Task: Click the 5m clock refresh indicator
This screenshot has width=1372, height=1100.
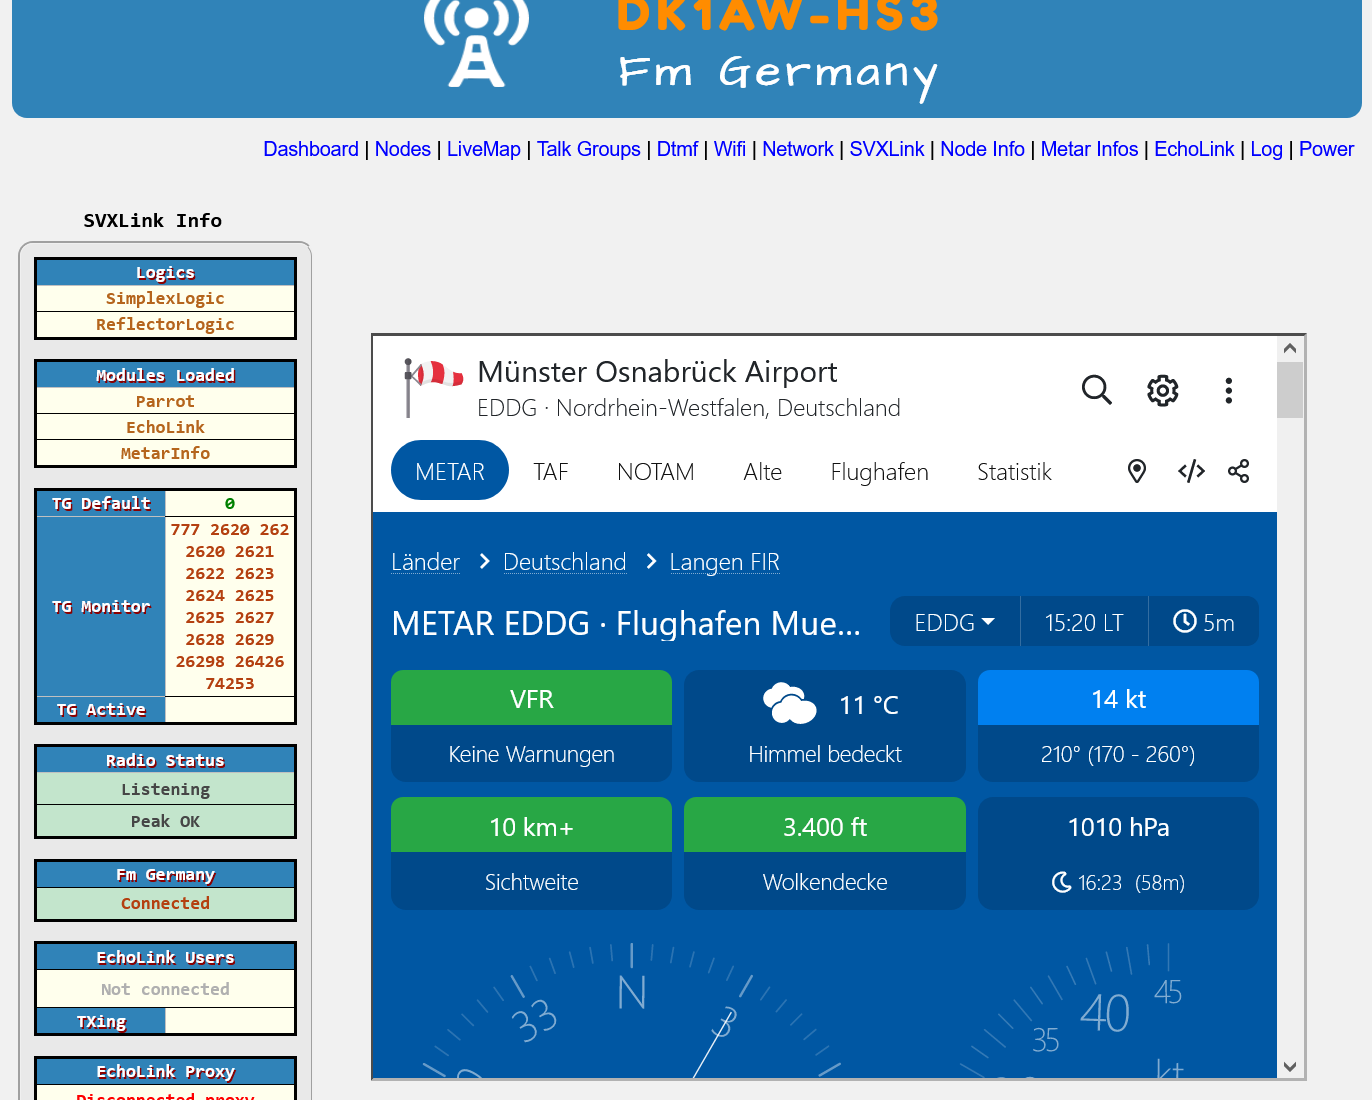Action: pyautogui.click(x=1203, y=622)
